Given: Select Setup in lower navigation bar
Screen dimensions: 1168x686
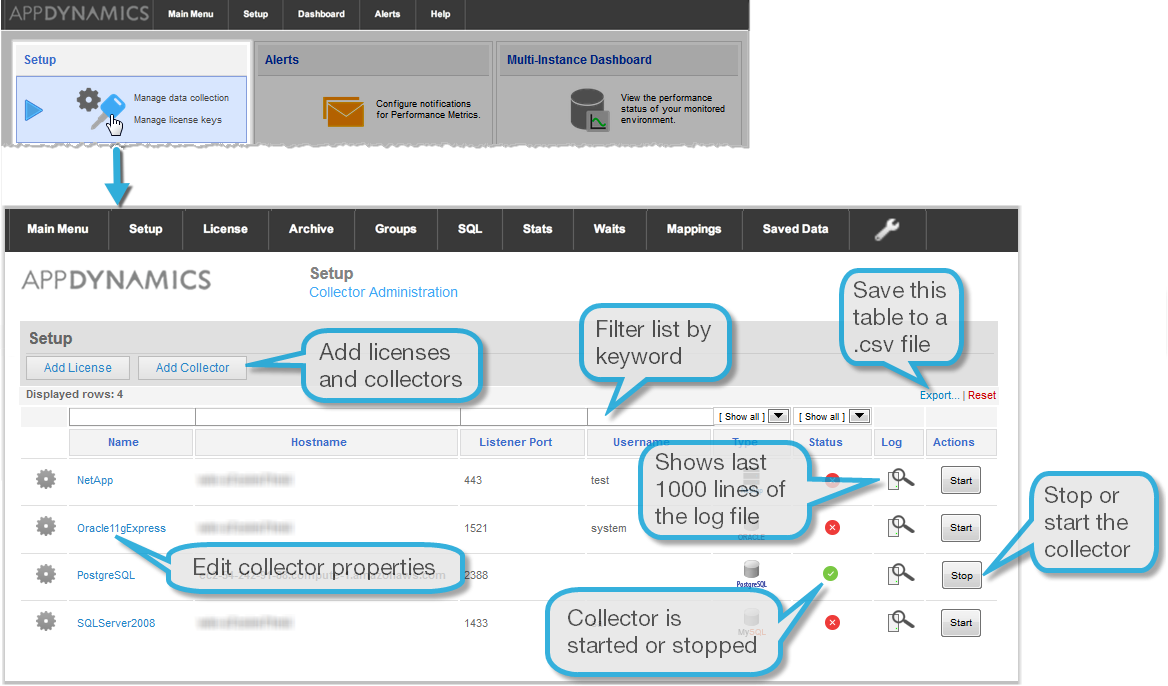Looking at the screenshot, I should coord(145,229).
